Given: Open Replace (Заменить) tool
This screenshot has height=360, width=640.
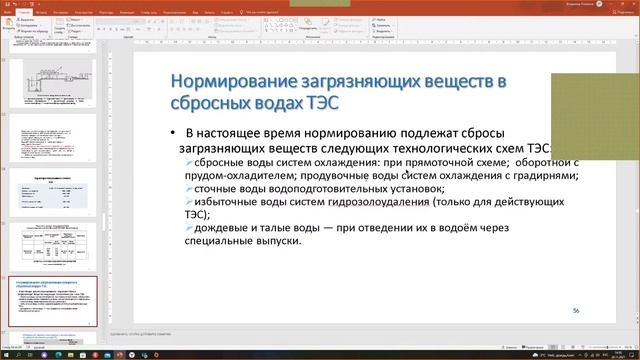Looking at the screenshot, I should pyautogui.click(x=381, y=25).
